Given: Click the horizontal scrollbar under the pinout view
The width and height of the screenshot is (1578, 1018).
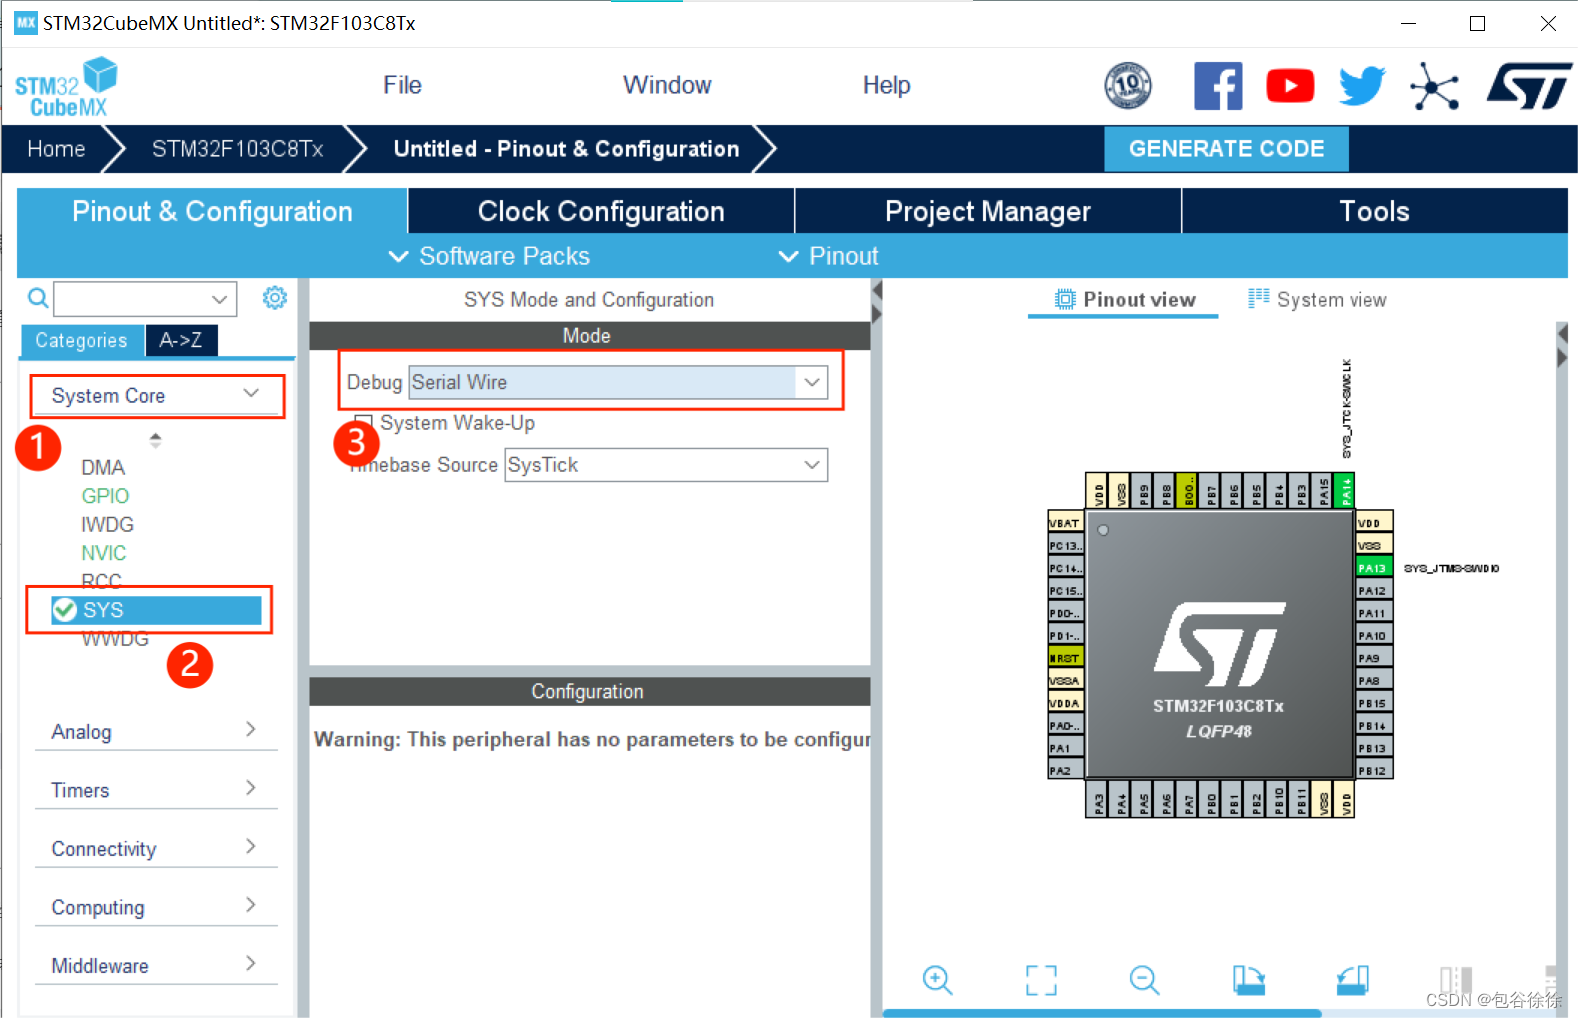Looking at the screenshot, I should coord(1102,1013).
